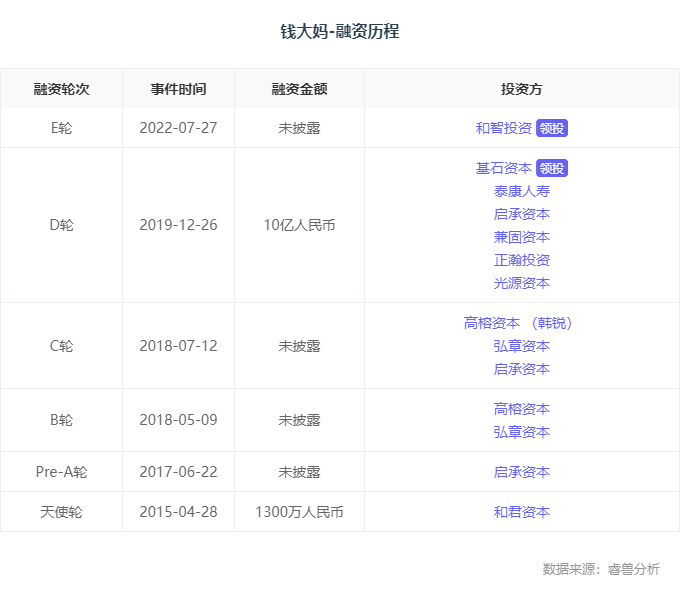The image size is (680, 605).
Task: Open the 和君资本 angel investor link
Action: (522, 512)
